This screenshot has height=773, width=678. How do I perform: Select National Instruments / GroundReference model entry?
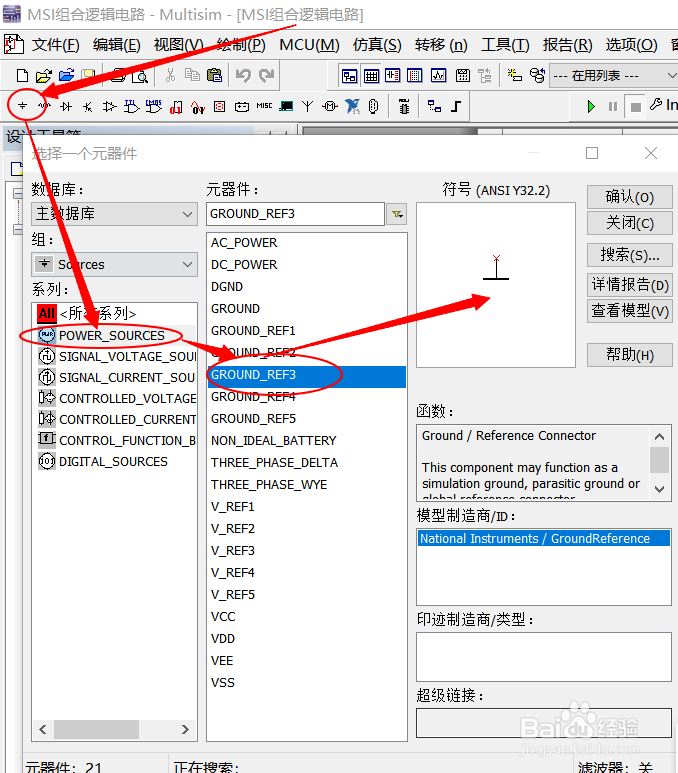tap(544, 538)
